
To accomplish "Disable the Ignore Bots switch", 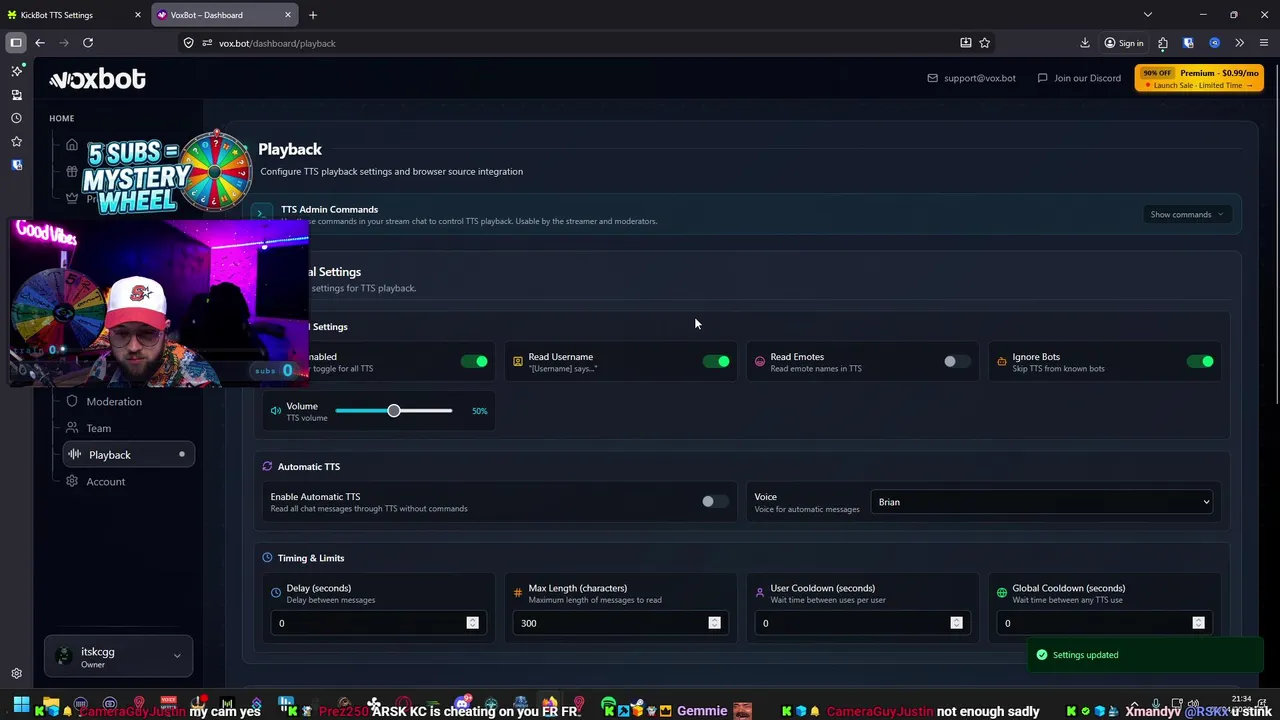I will tap(1200, 361).
